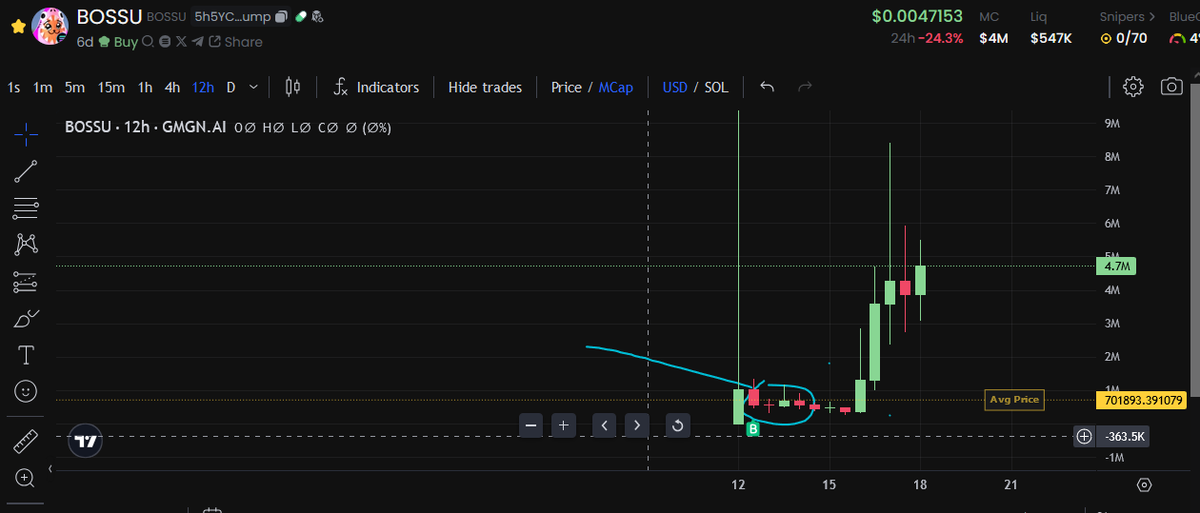Click the $4M market cap value

[993, 38]
